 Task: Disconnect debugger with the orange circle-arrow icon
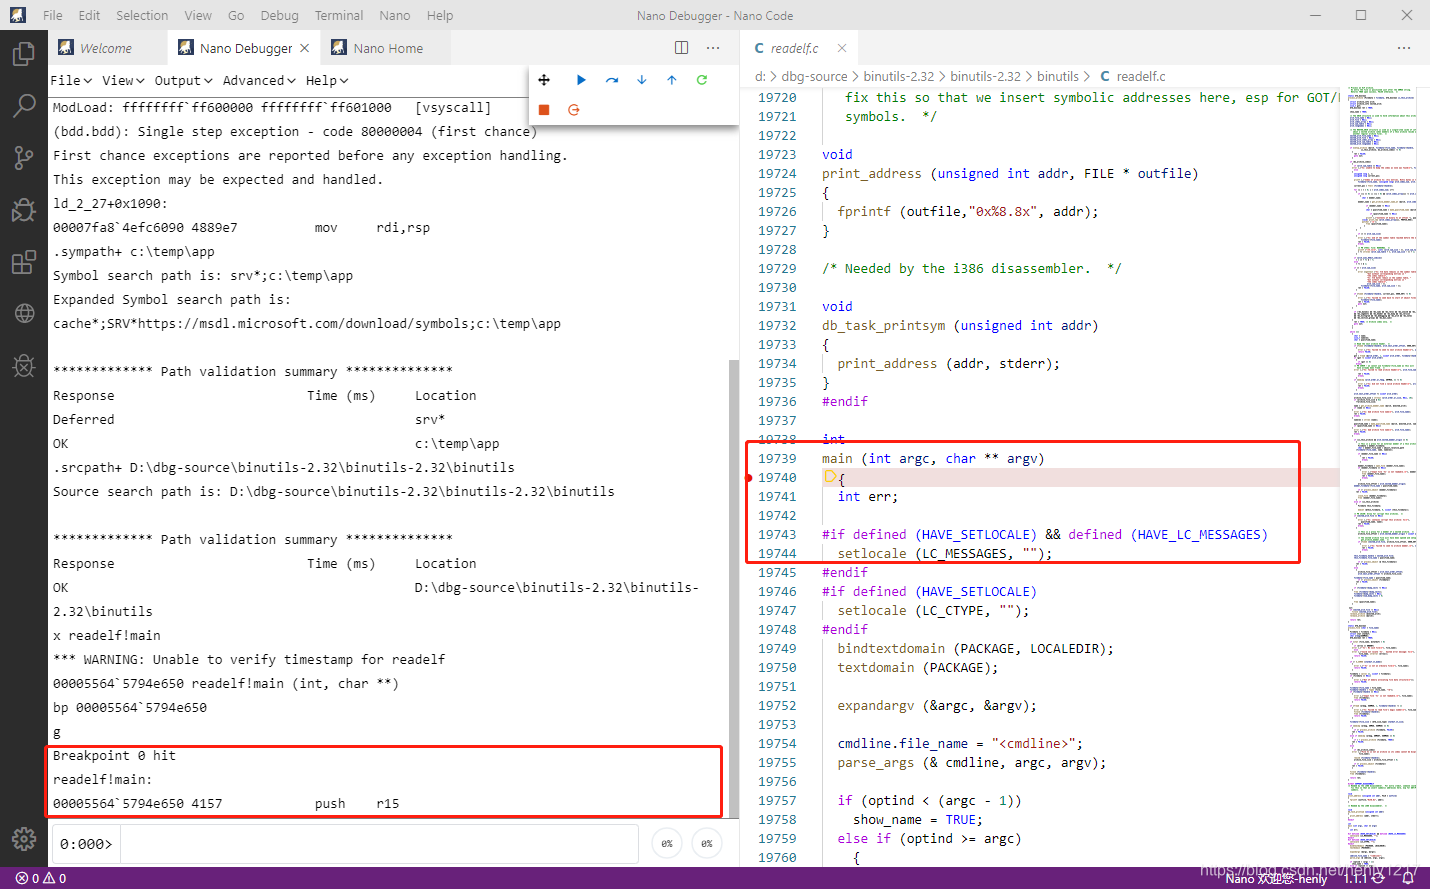coord(574,110)
